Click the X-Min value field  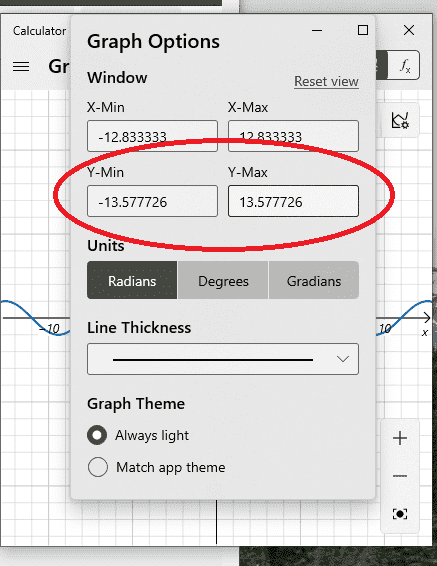[152, 136]
